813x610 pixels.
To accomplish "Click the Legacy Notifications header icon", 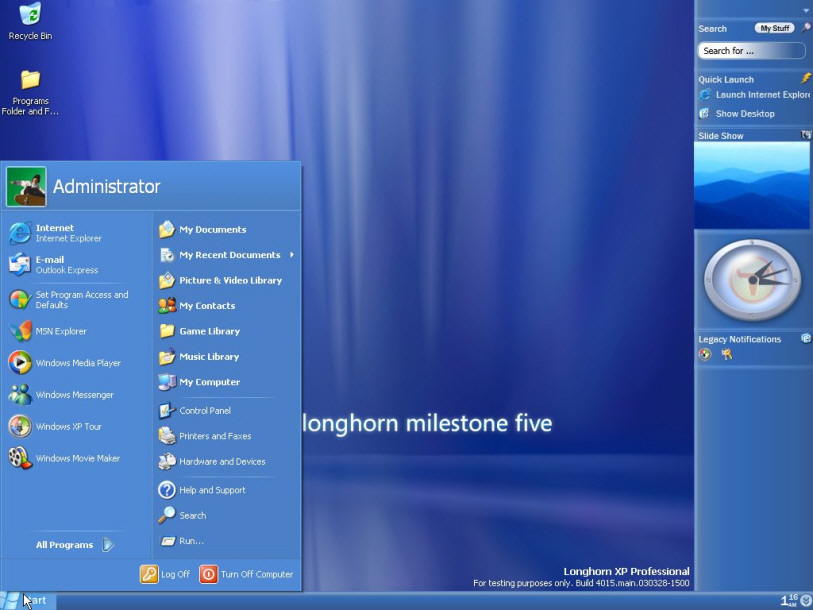I will [x=806, y=338].
